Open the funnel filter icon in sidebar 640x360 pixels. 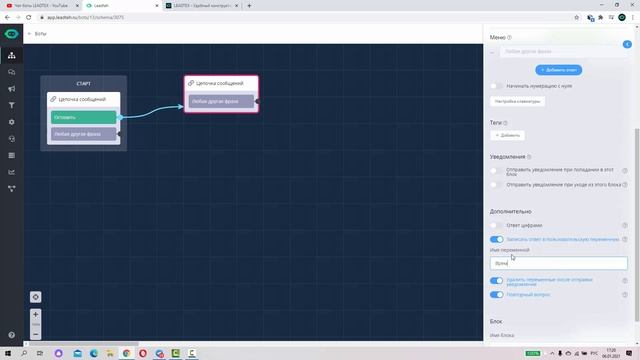coord(11,105)
